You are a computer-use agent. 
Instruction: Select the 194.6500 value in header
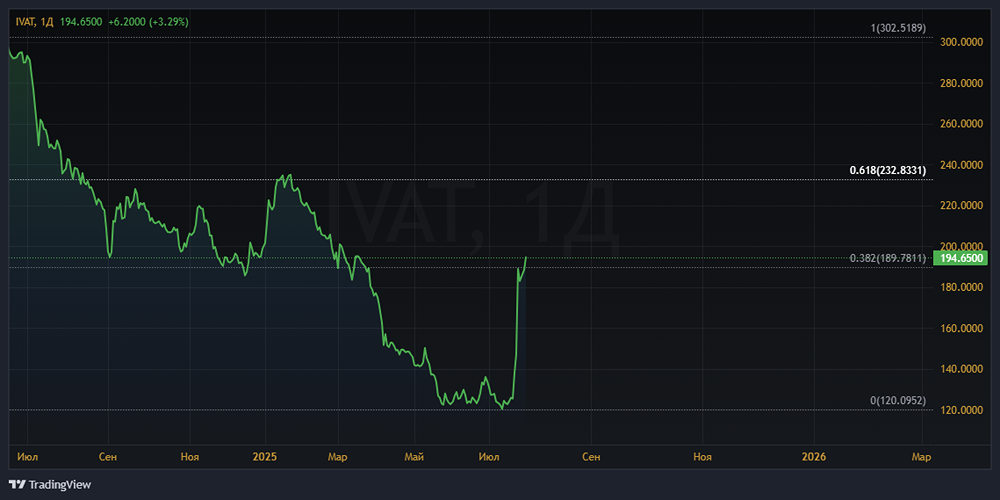81,22
